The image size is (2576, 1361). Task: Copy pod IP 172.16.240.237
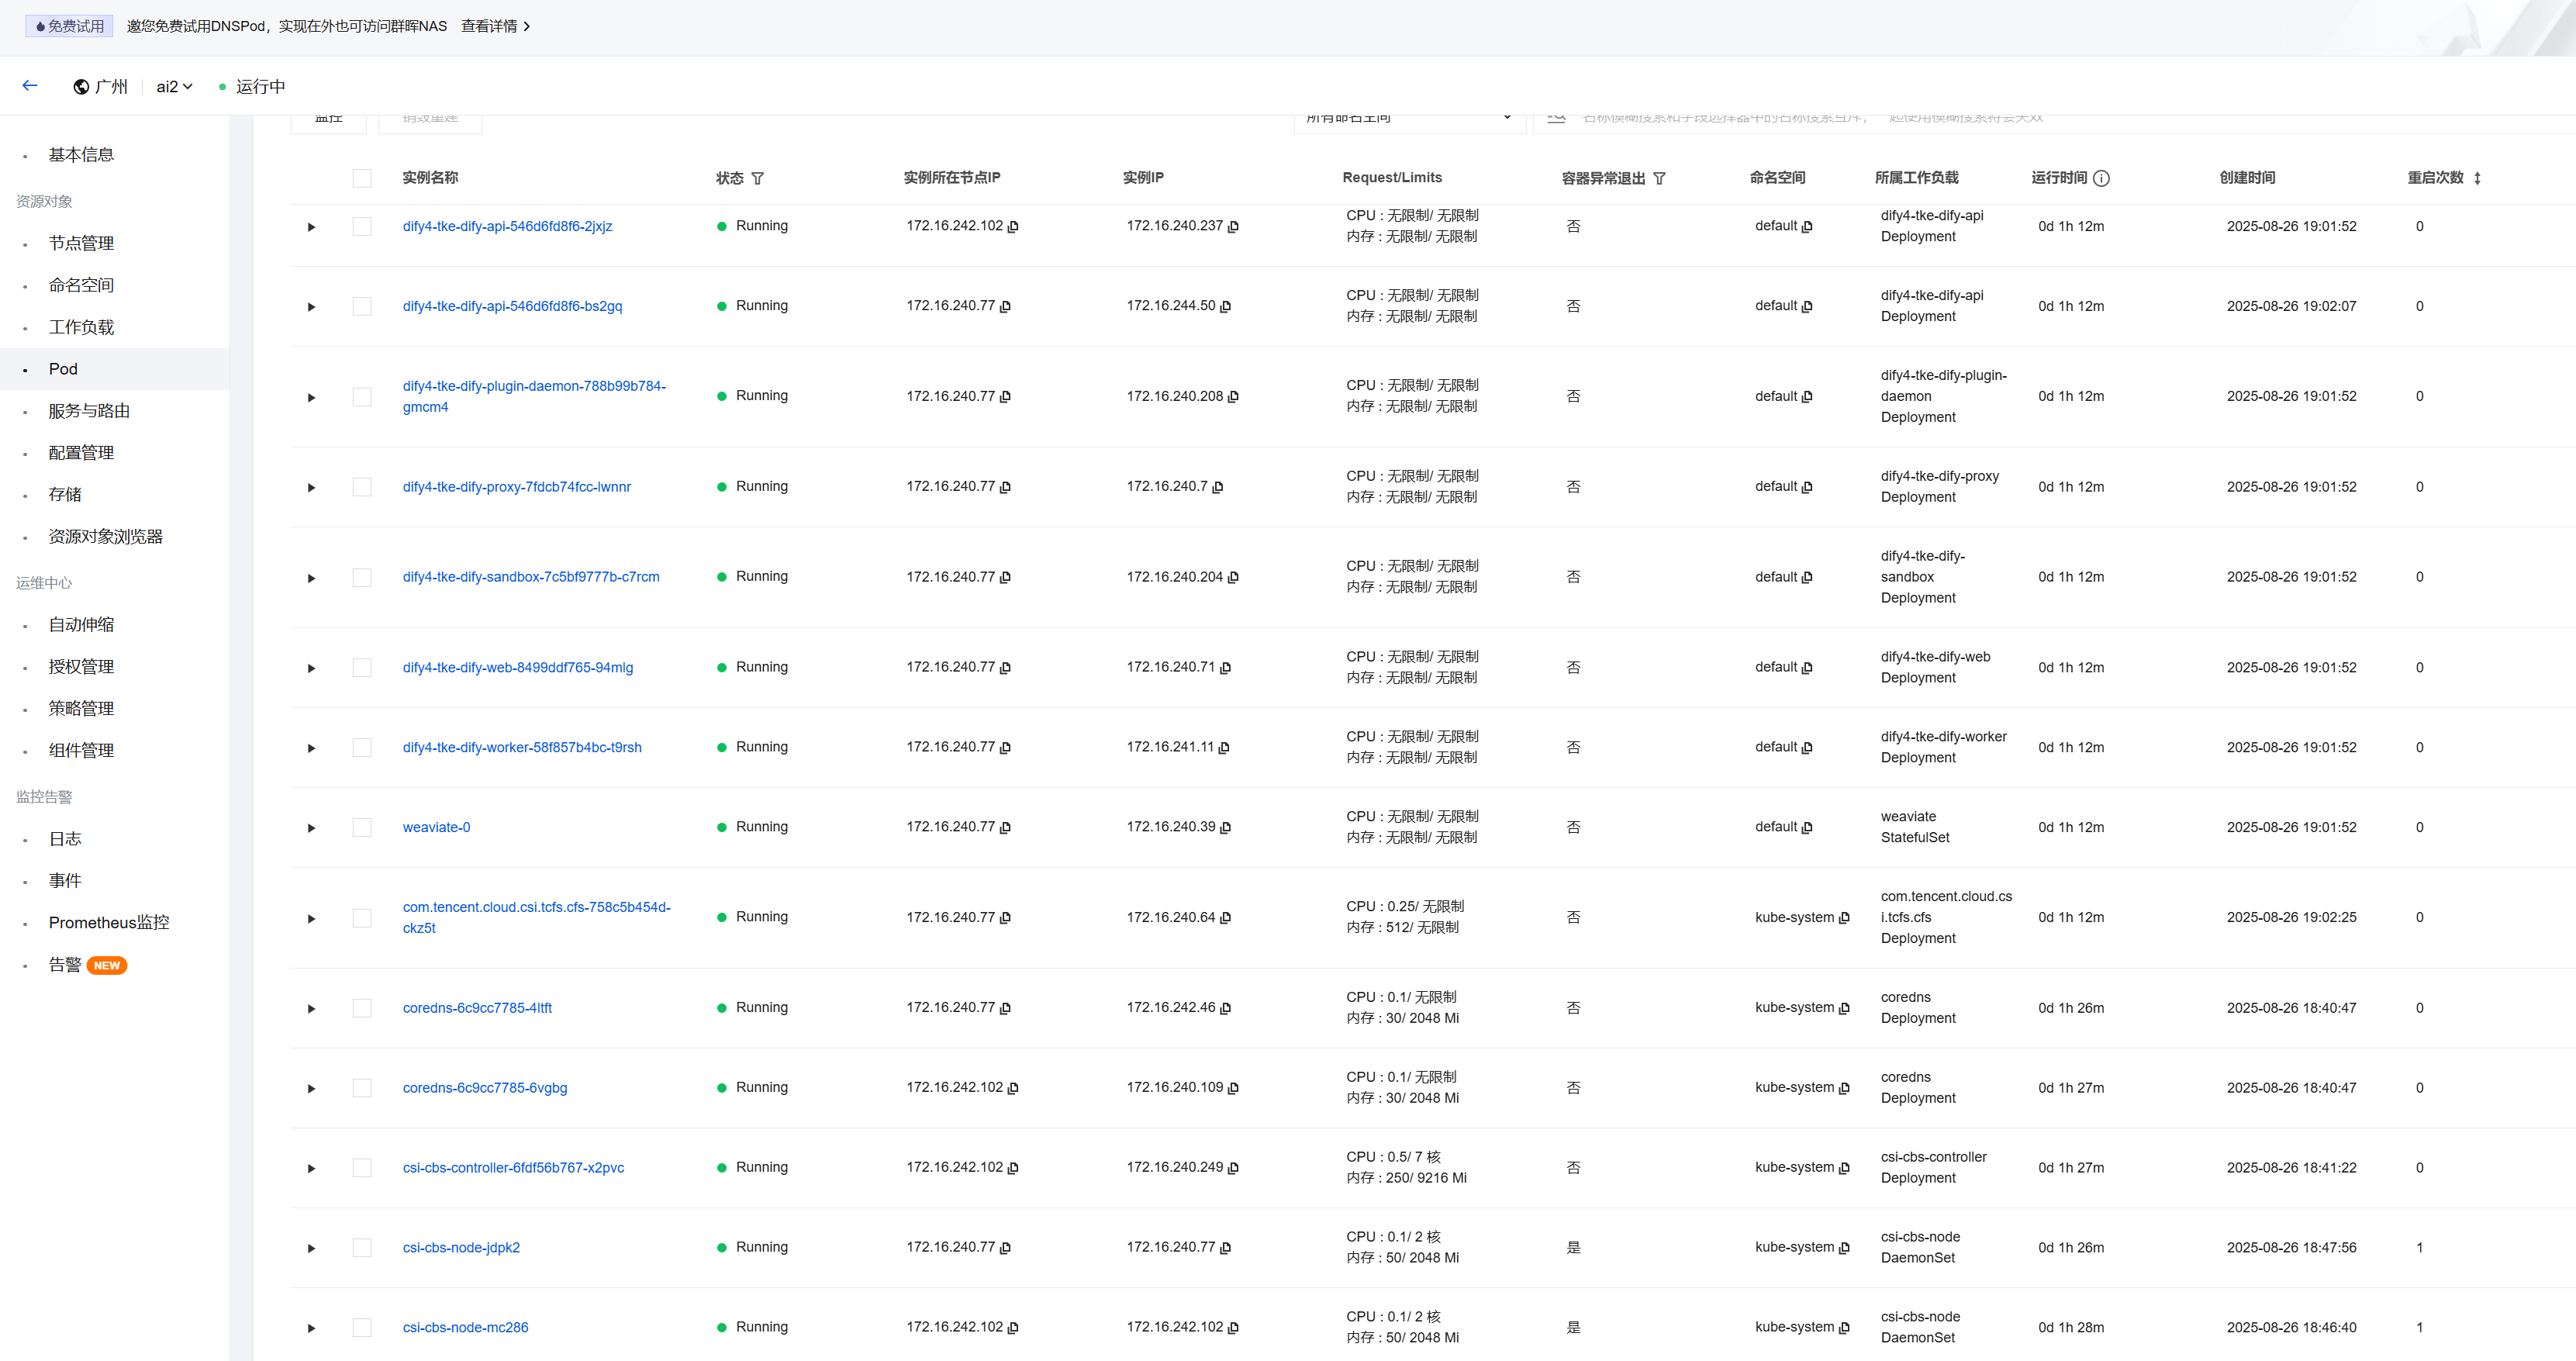(x=1233, y=227)
